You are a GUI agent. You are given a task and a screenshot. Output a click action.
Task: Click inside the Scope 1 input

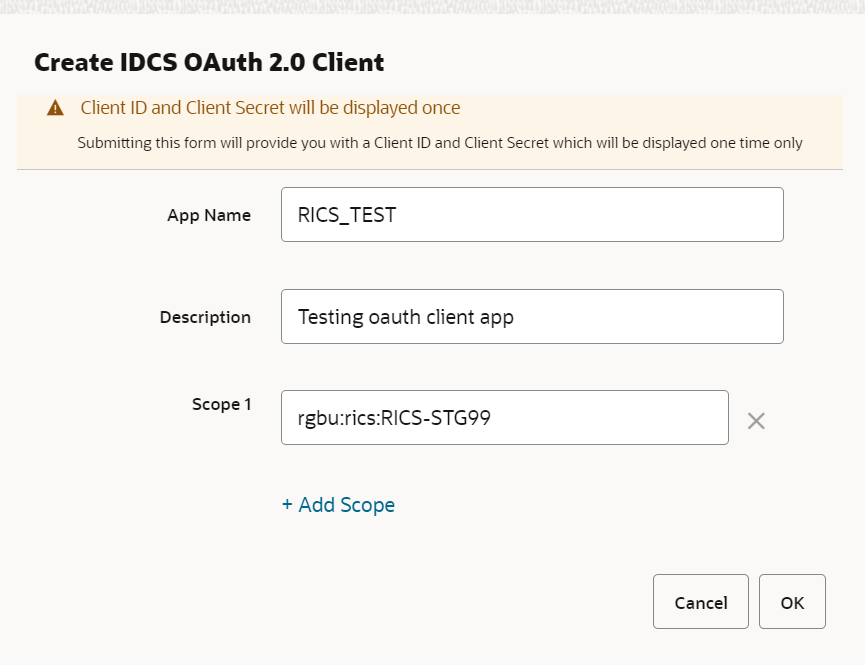pyautogui.click(x=504, y=417)
